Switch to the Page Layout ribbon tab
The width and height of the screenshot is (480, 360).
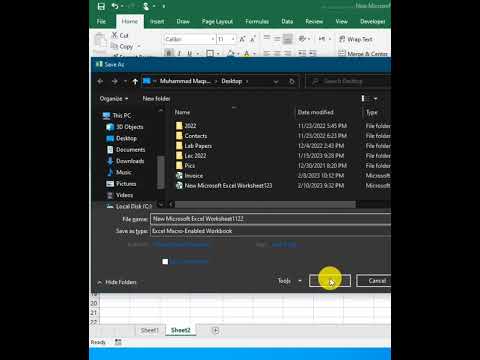(x=217, y=21)
